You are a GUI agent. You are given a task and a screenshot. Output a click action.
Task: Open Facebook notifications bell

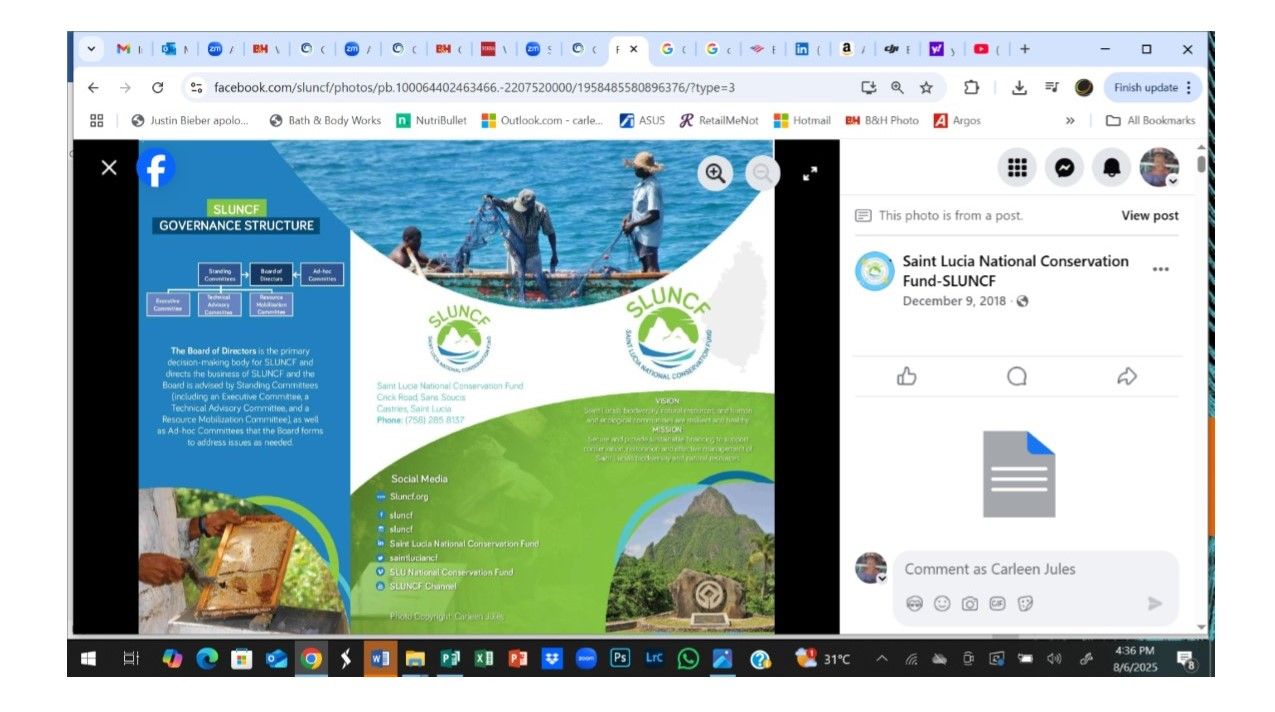1111,167
